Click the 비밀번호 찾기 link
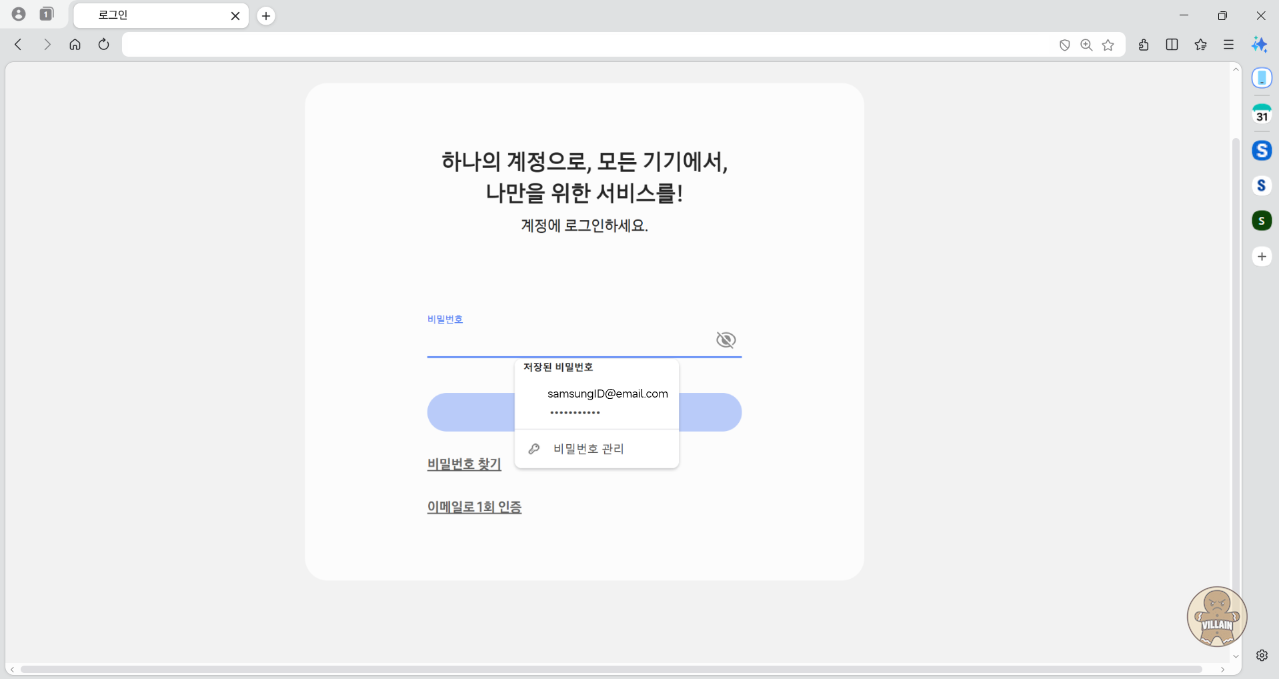Screen dimensions: 1279x679 click(x=464, y=464)
